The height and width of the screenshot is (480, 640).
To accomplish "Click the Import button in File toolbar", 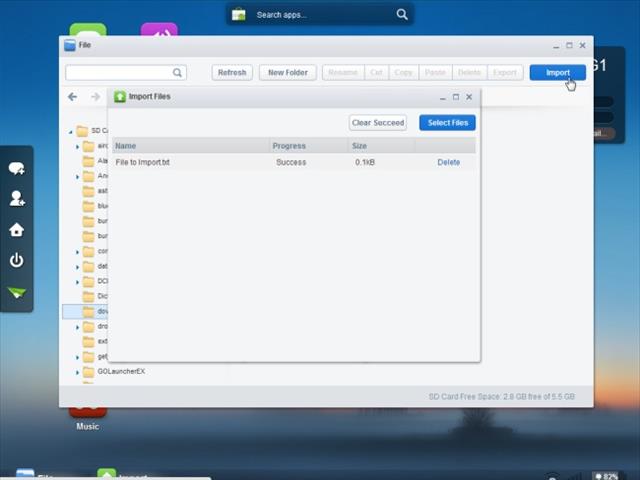I will pos(558,73).
